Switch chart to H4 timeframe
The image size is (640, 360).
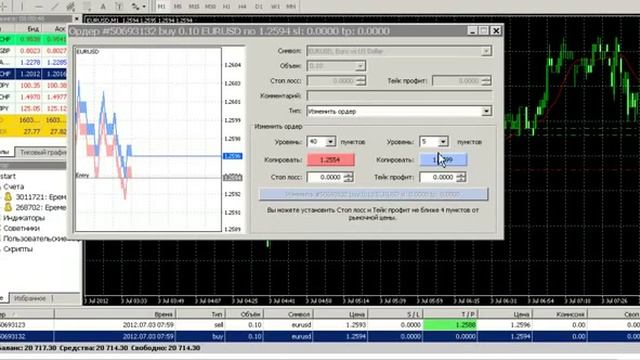pos(242,6)
